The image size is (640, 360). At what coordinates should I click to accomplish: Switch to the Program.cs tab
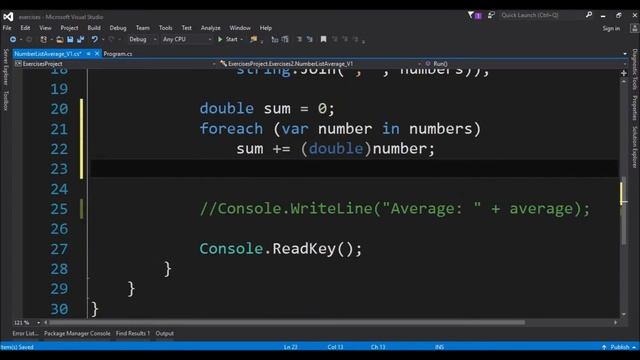[x=118, y=54]
